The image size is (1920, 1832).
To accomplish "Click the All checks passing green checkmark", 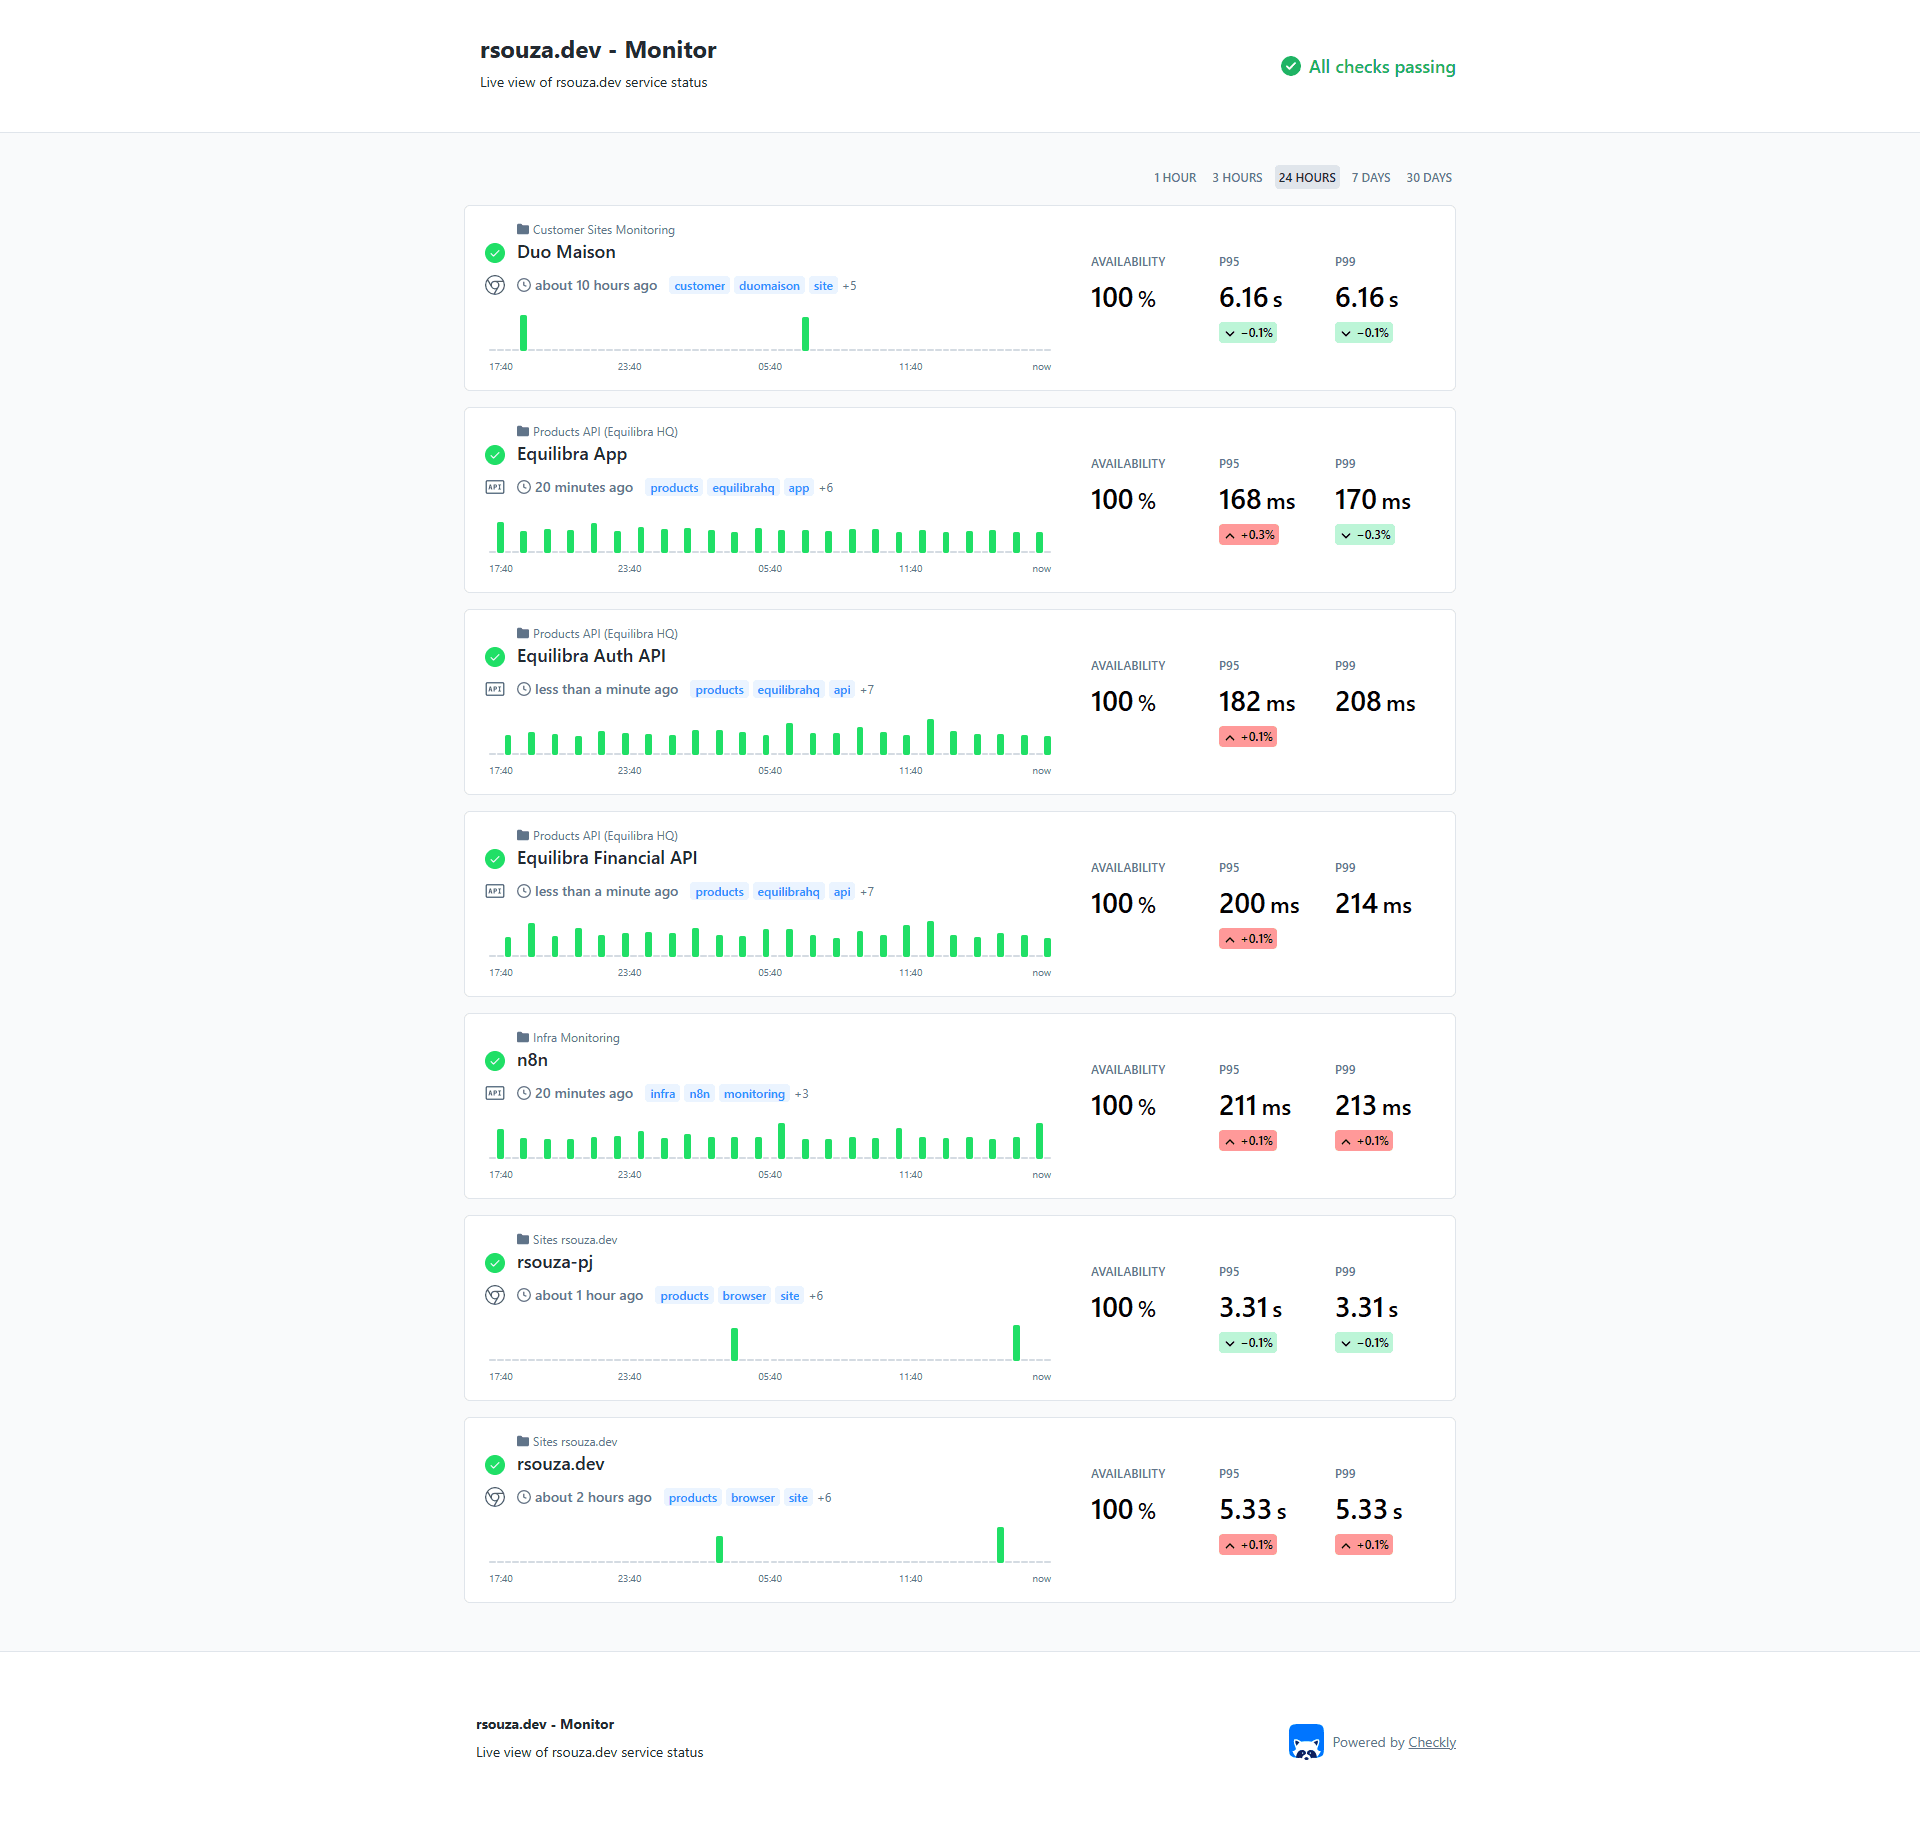I will coord(1291,66).
